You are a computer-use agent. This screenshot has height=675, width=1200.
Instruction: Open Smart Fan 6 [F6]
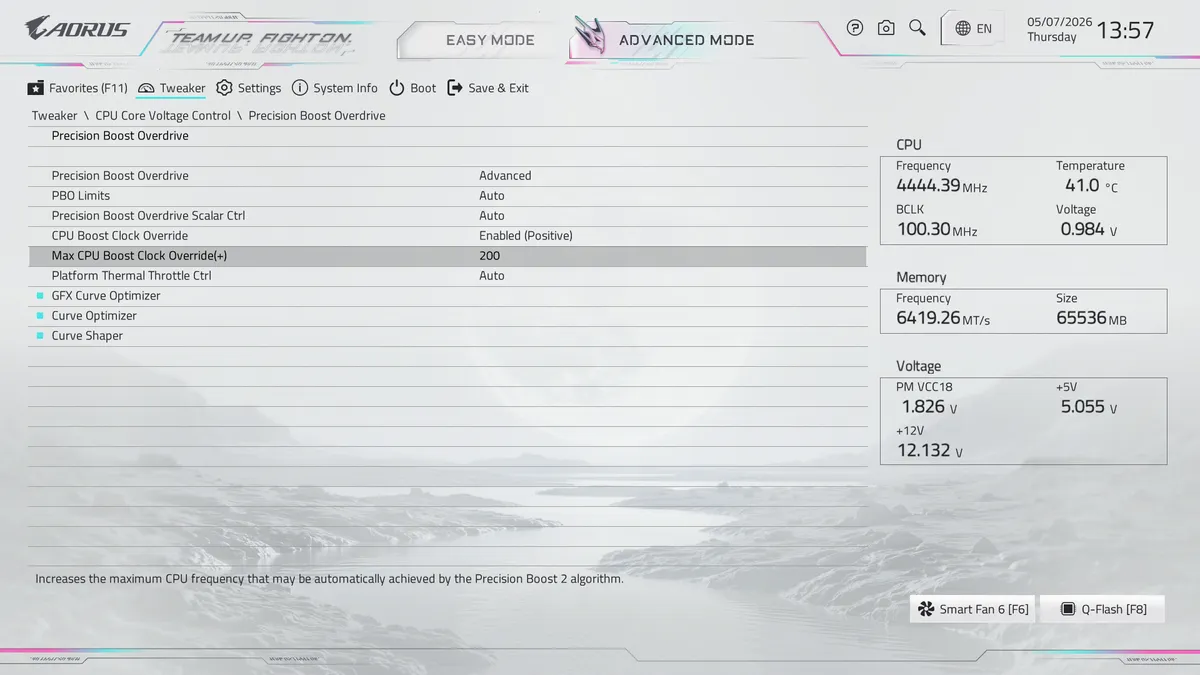click(x=972, y=609)
